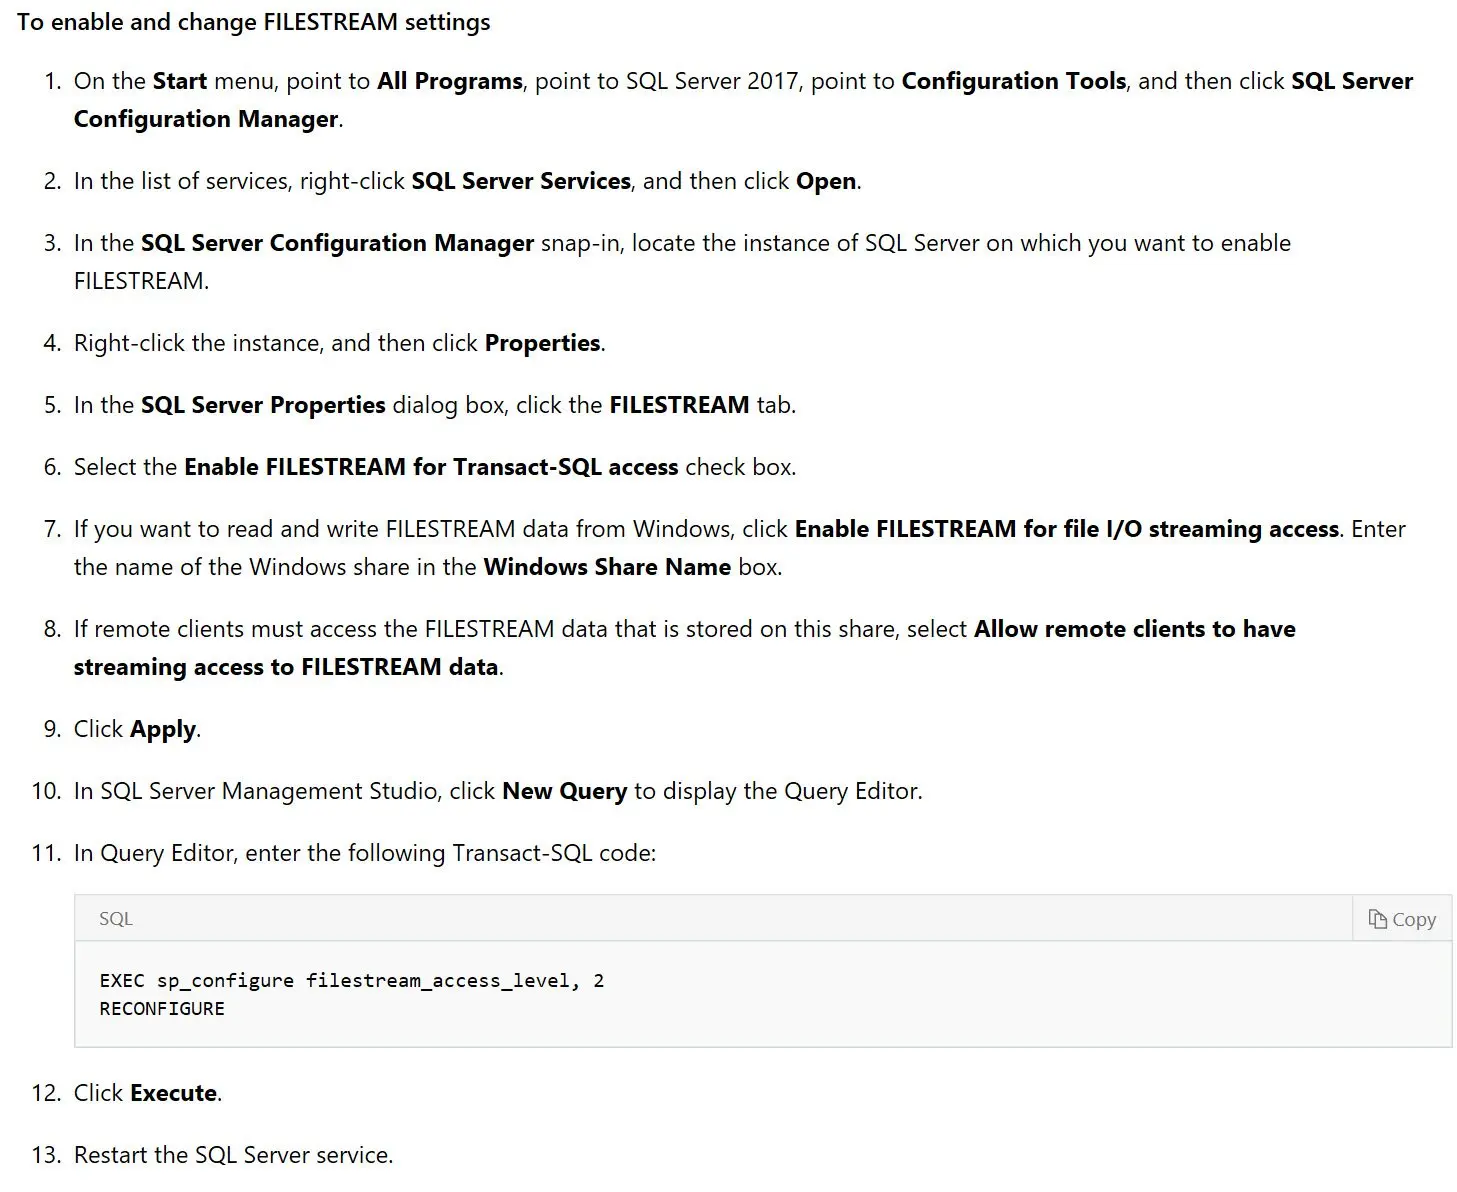
Task: Click the bold text "Windows Share Name"
Action: point(607,567)
